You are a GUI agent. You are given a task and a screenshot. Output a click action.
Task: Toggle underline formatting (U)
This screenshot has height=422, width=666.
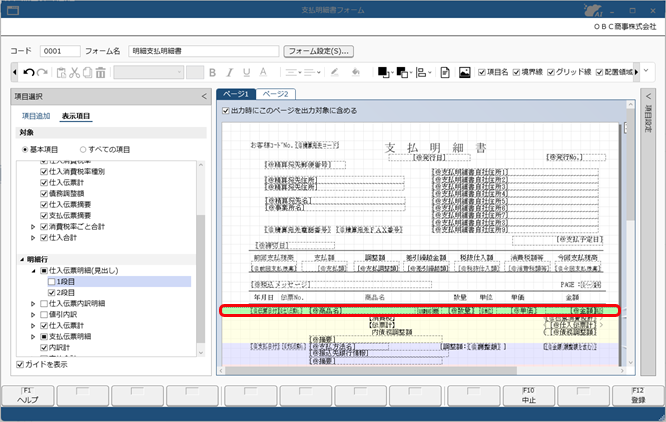click(x=246, y=73)
